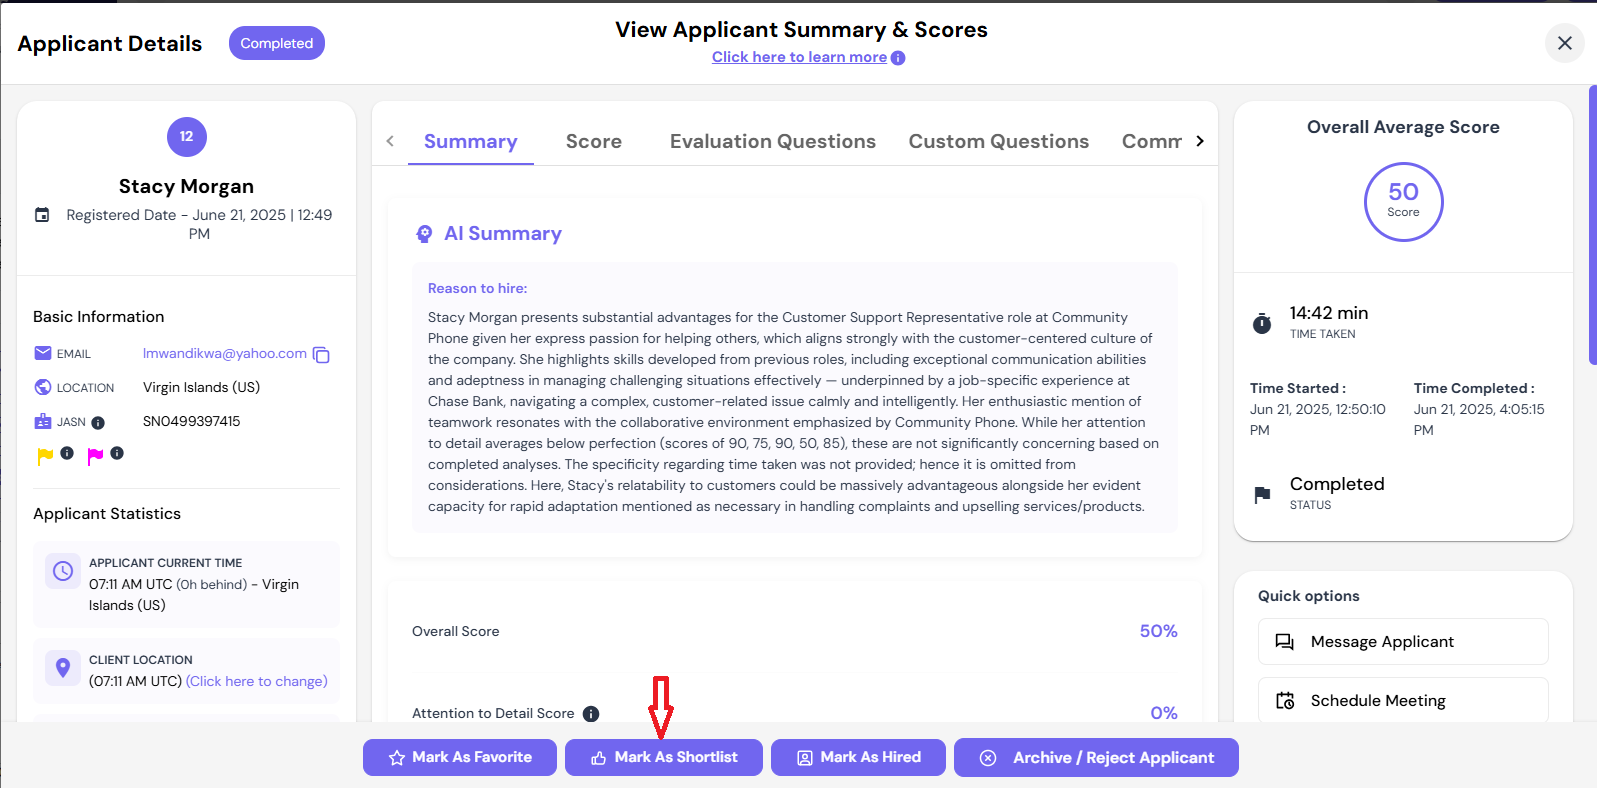The image size is (1597, 788).
Task: Copy the applicant email address icon
Action: click(x=321, y=355)
